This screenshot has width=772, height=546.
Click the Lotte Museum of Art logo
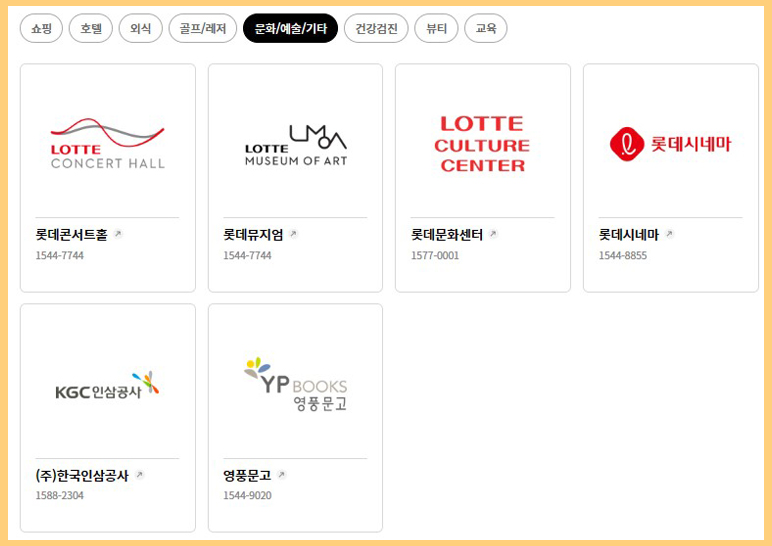click(x=296, y=145)
